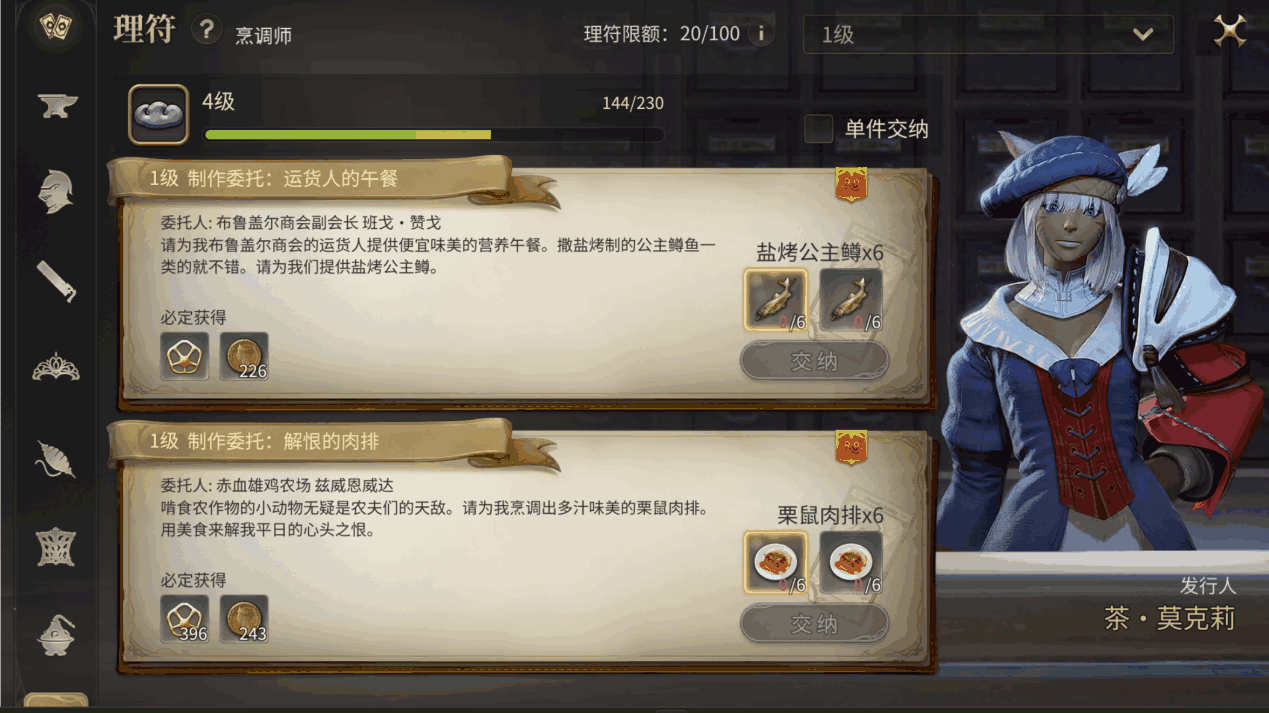Image resolution: width=1269 pixels, height=713 pixels.
Task: Click the 226 gil reward coin icon
Action: coord(244,357)
